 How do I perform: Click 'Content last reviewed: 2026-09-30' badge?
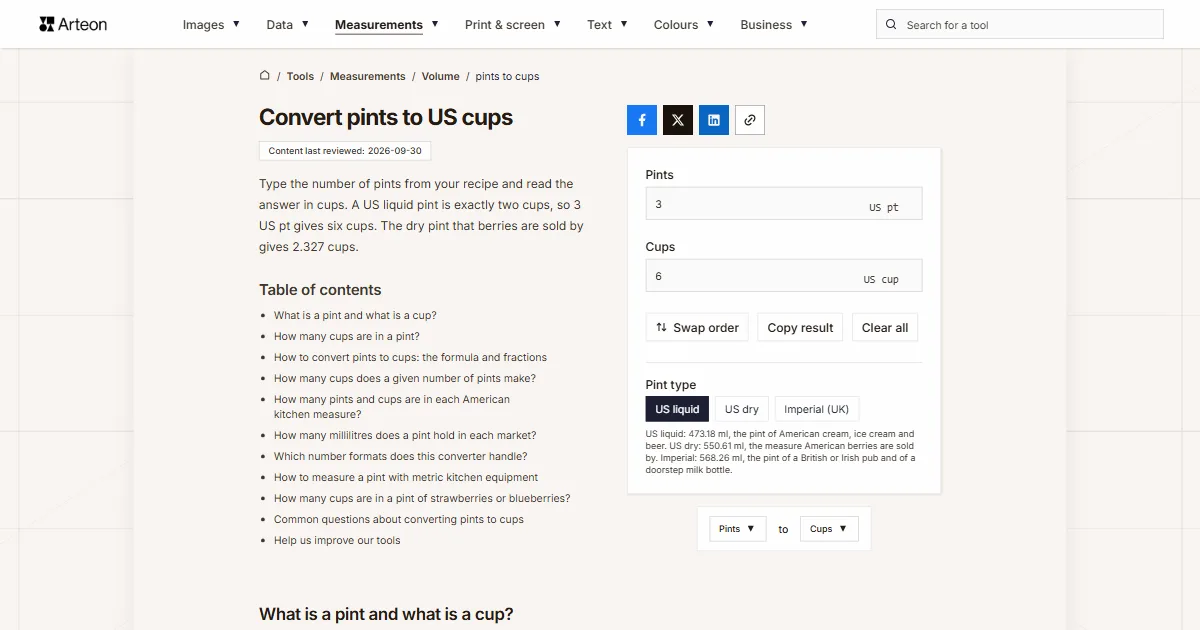(x=345, y=151)
